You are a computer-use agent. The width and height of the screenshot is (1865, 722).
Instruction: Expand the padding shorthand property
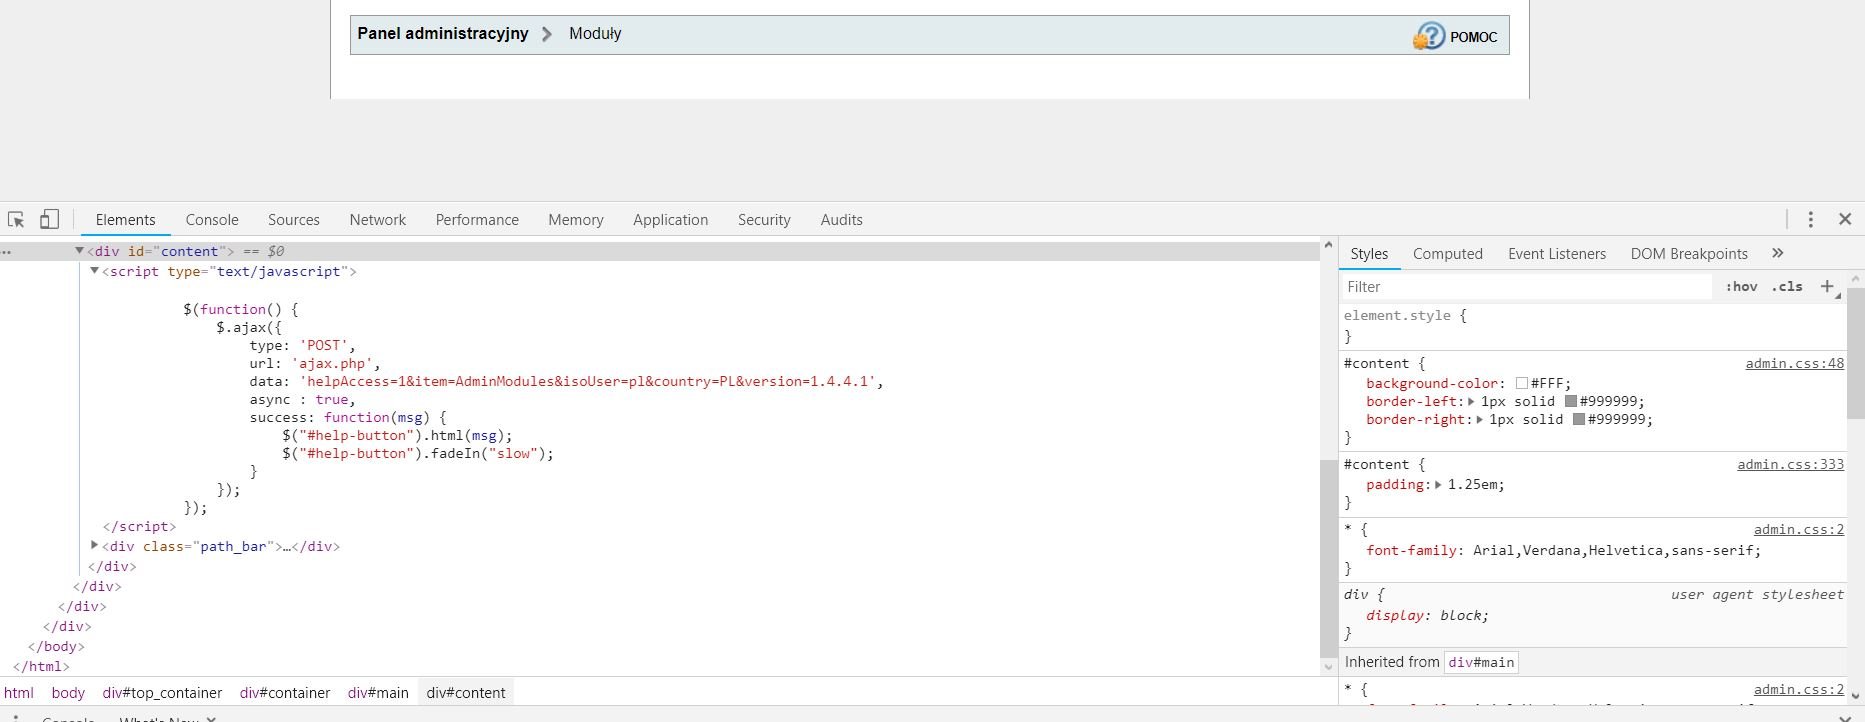pyautogui.click(x=1438, y=485)
